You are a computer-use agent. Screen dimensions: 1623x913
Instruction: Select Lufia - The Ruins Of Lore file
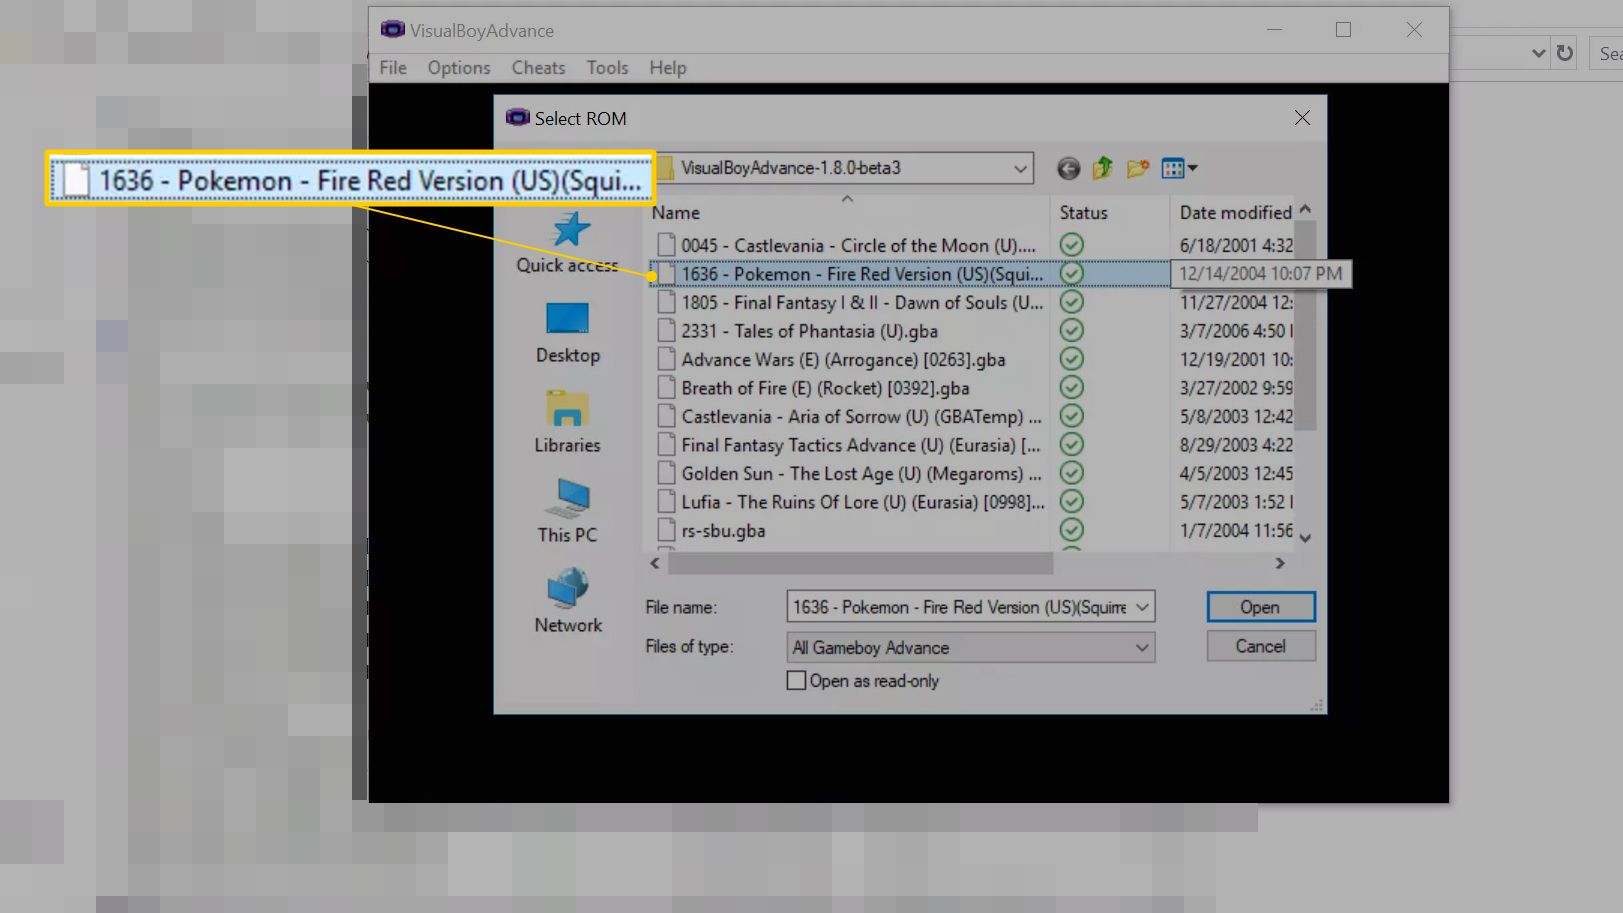pos(863,502)
